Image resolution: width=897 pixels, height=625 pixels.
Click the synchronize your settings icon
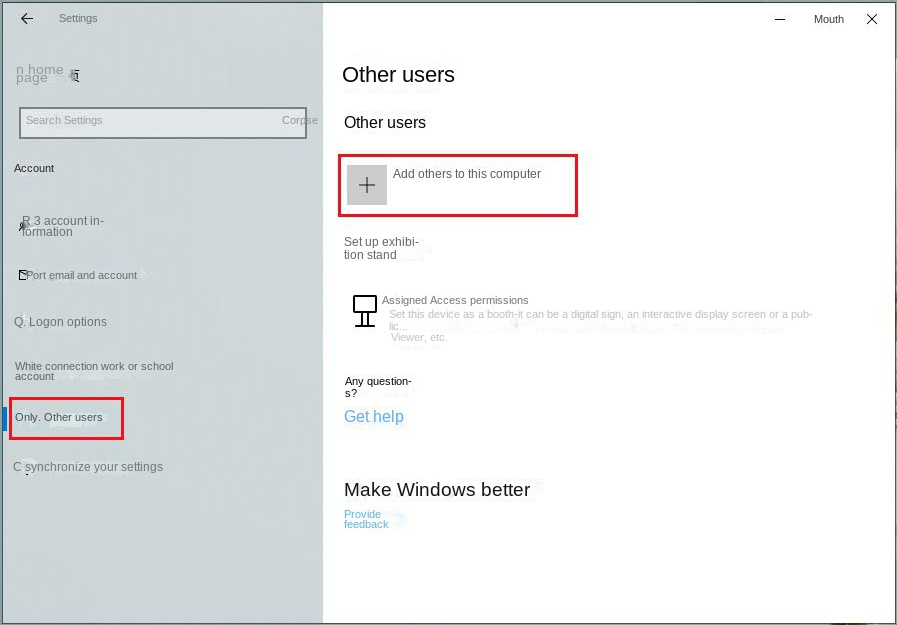point(19,467)
